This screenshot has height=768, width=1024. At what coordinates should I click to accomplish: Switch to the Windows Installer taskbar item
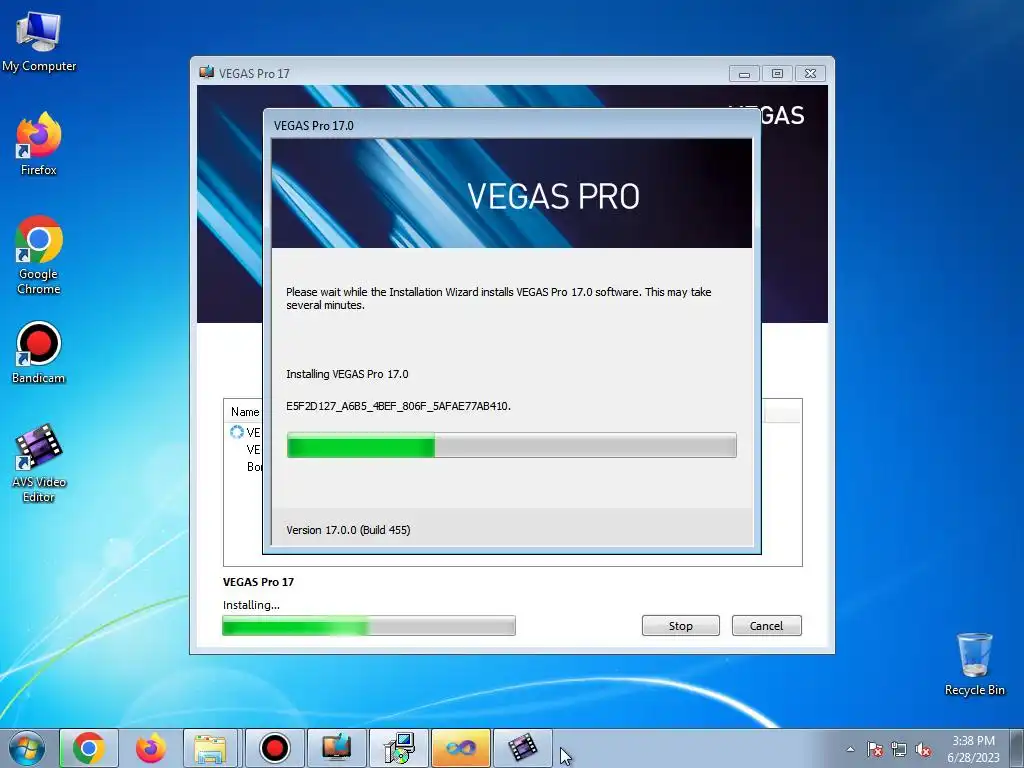398,748
